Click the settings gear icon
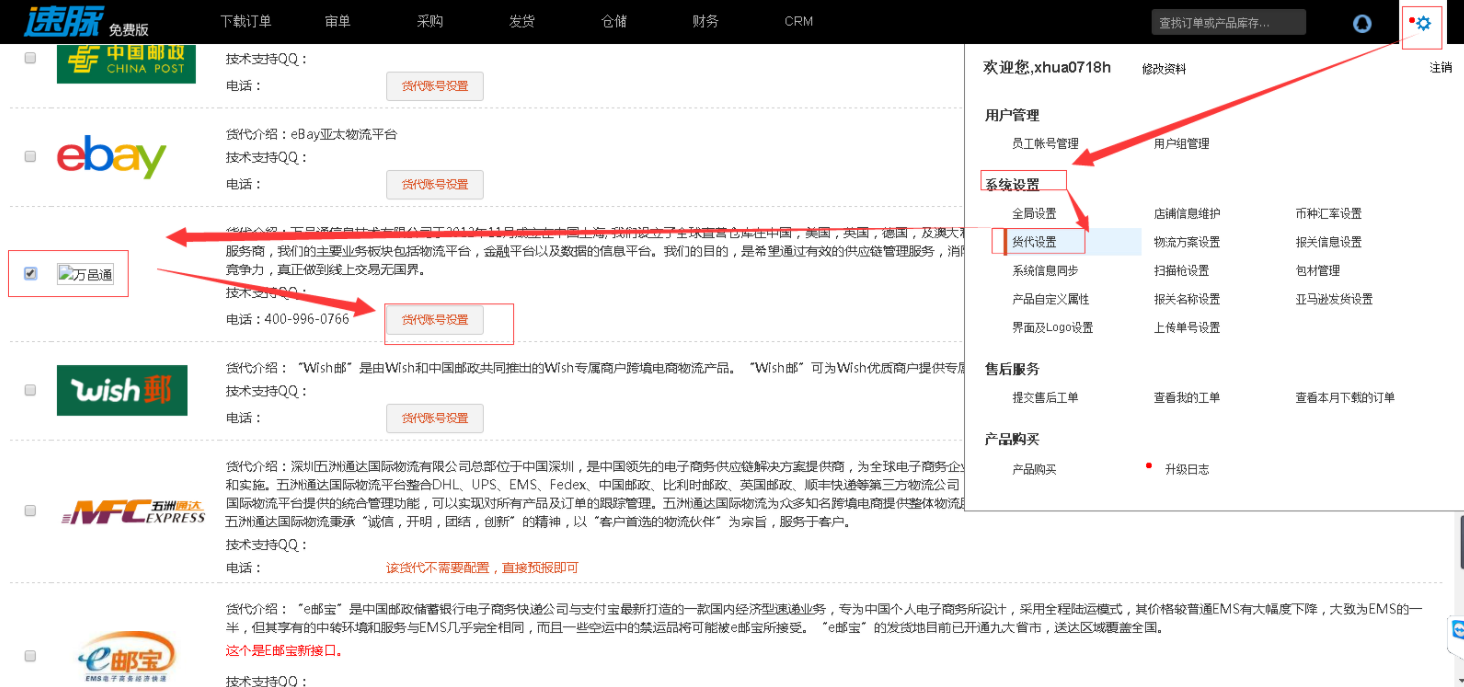This screenshot has height=687, width=1464. click(1424, 23)
